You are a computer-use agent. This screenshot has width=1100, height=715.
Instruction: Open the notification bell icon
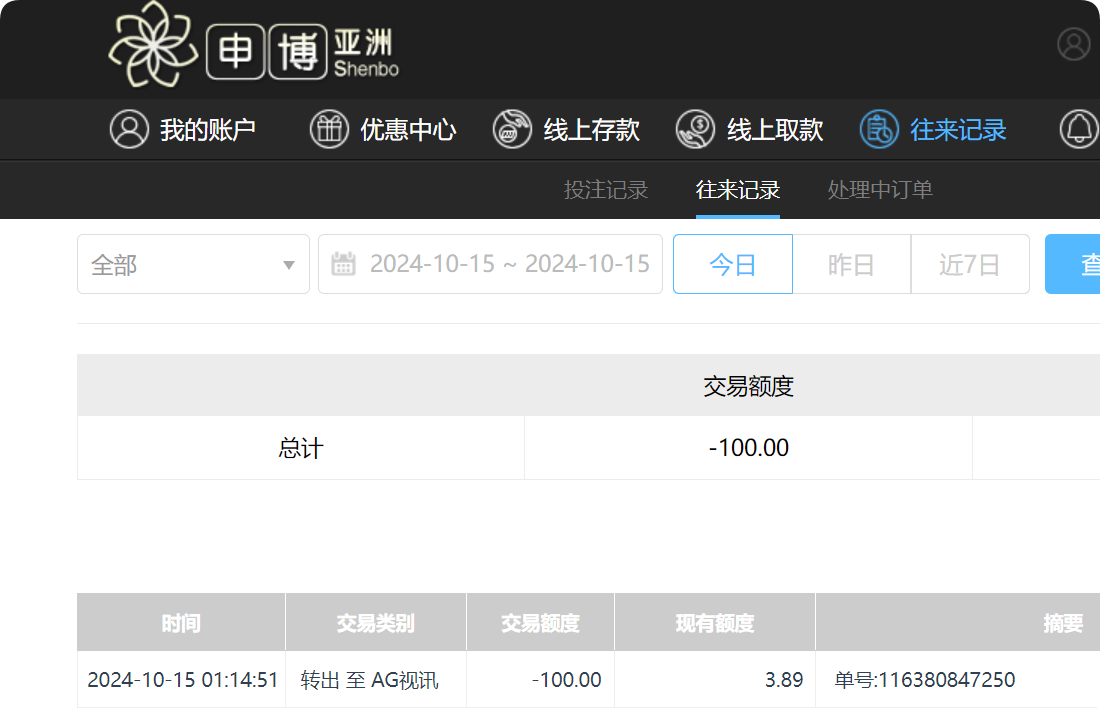[1080, 129]
